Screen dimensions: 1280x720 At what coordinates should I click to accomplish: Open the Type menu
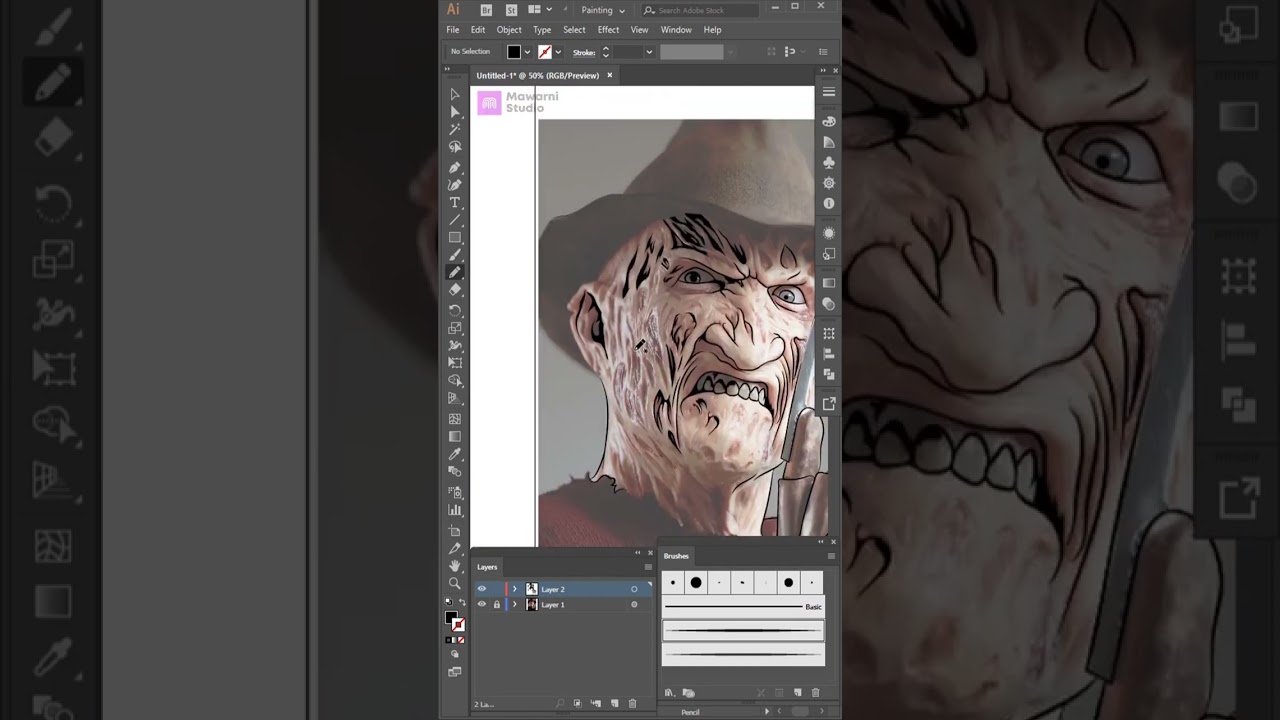tap(542, 30)
